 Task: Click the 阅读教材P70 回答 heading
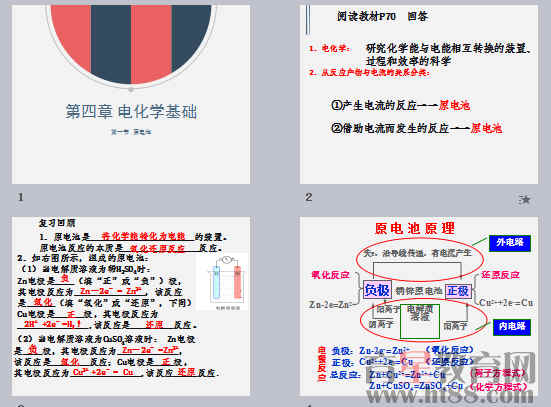(x=382, y=16)
